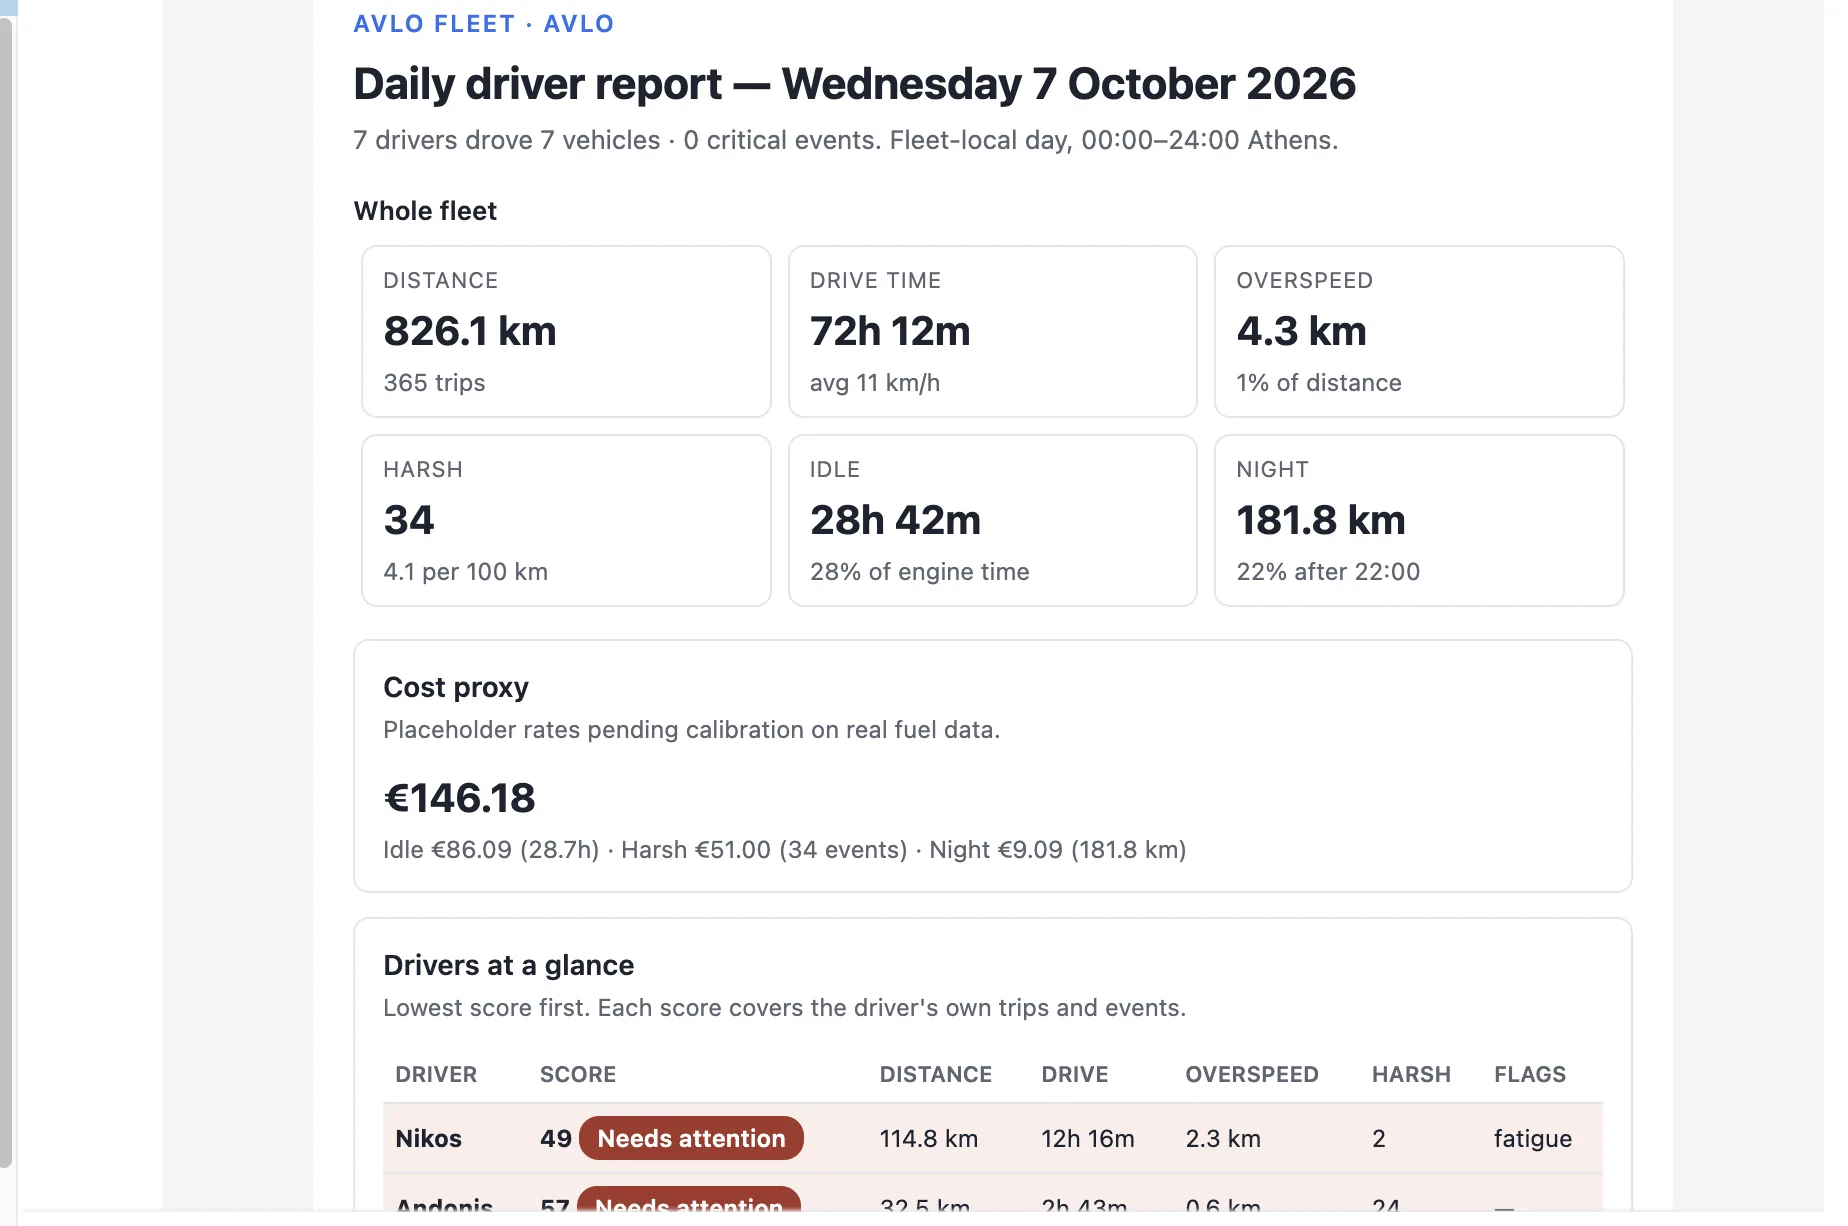This screenshot has width=1848, height=1226.
Task: Click the Drivers at a glance heading
Action: (509, 966)
